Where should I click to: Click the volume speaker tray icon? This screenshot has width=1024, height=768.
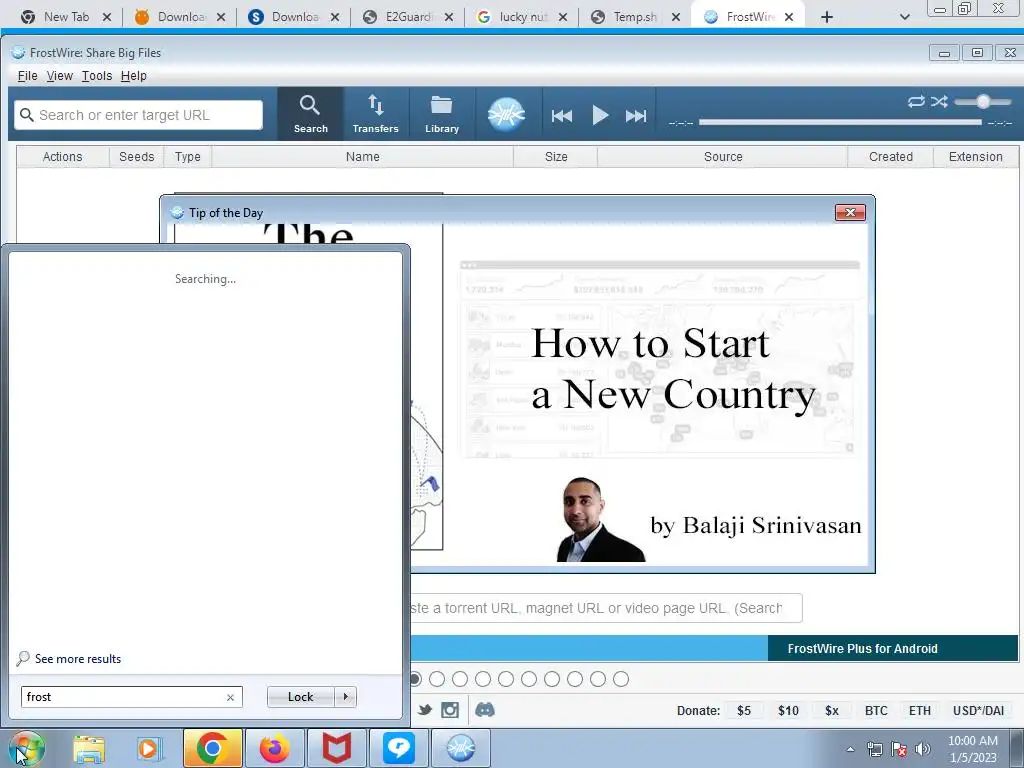[x=923, y=749]
